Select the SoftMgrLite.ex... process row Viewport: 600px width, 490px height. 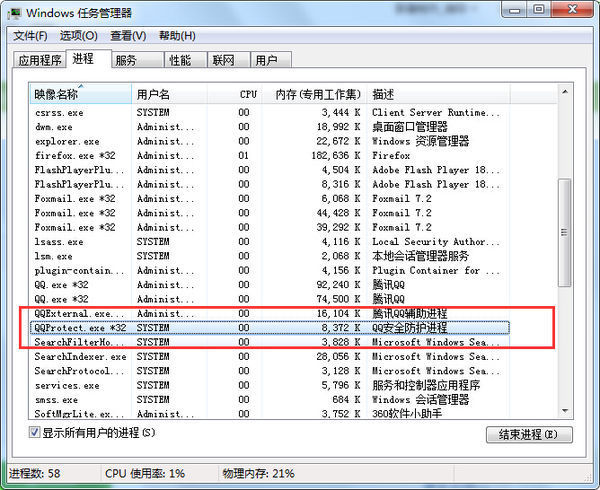tap(270, 413)
